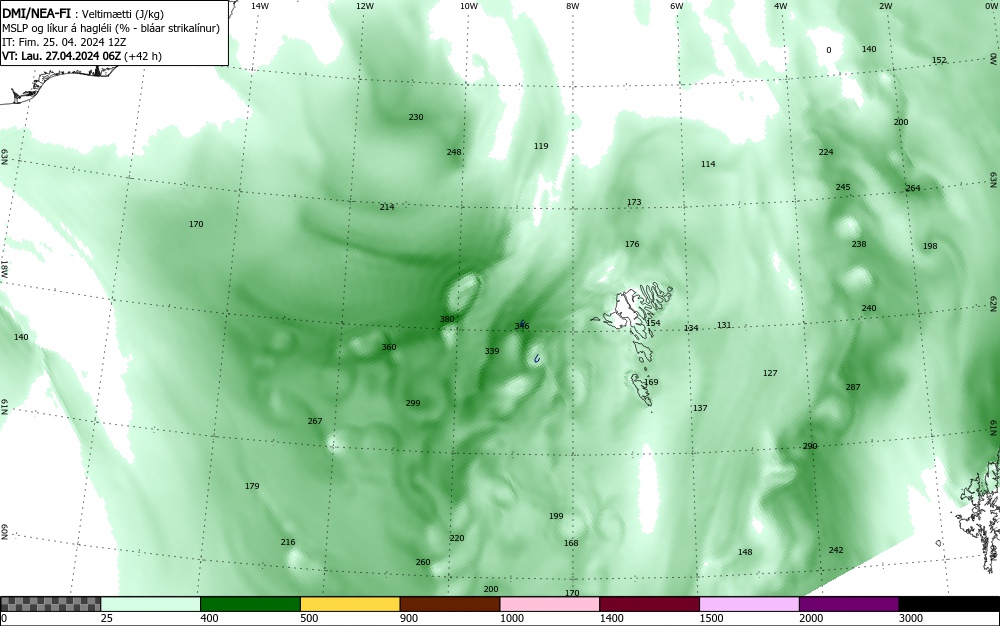Click the 10W longitude label

click(x=469, y=6)
